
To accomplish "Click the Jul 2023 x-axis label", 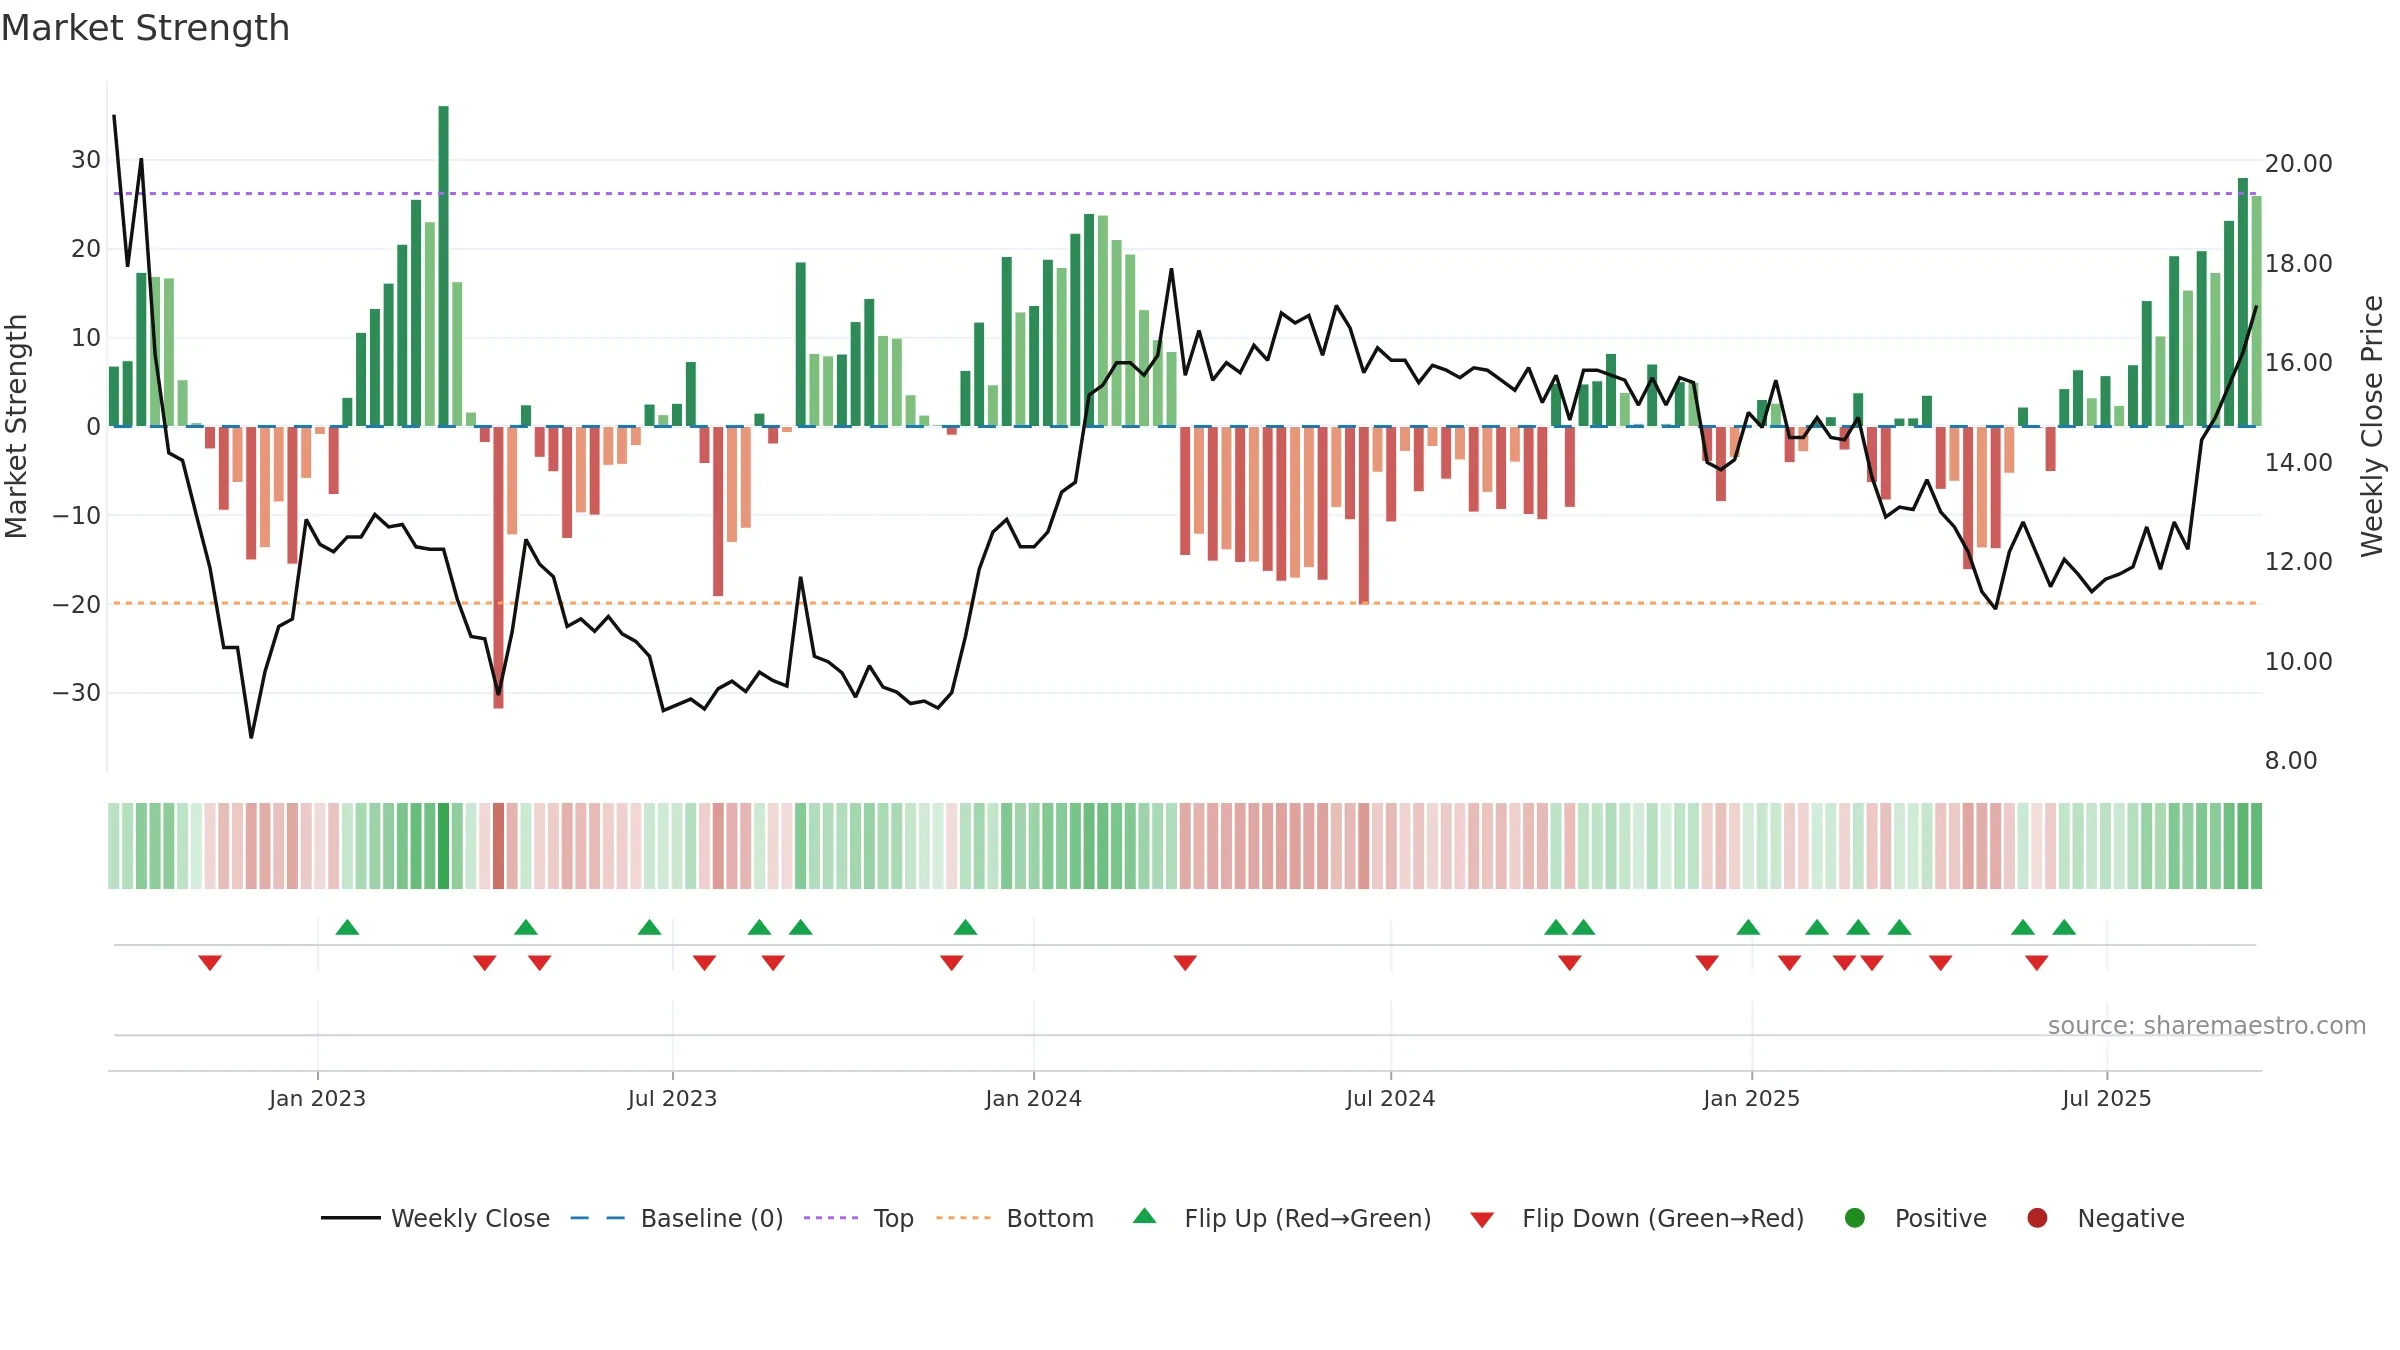I will point(672,1098).
